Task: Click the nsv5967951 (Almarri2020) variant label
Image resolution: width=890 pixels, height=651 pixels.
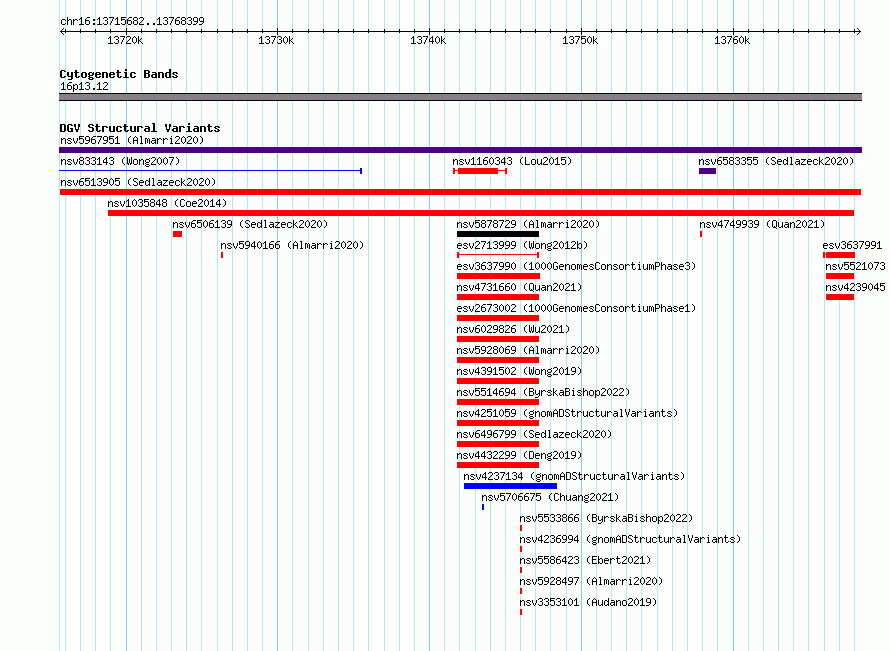Action: 132,140
